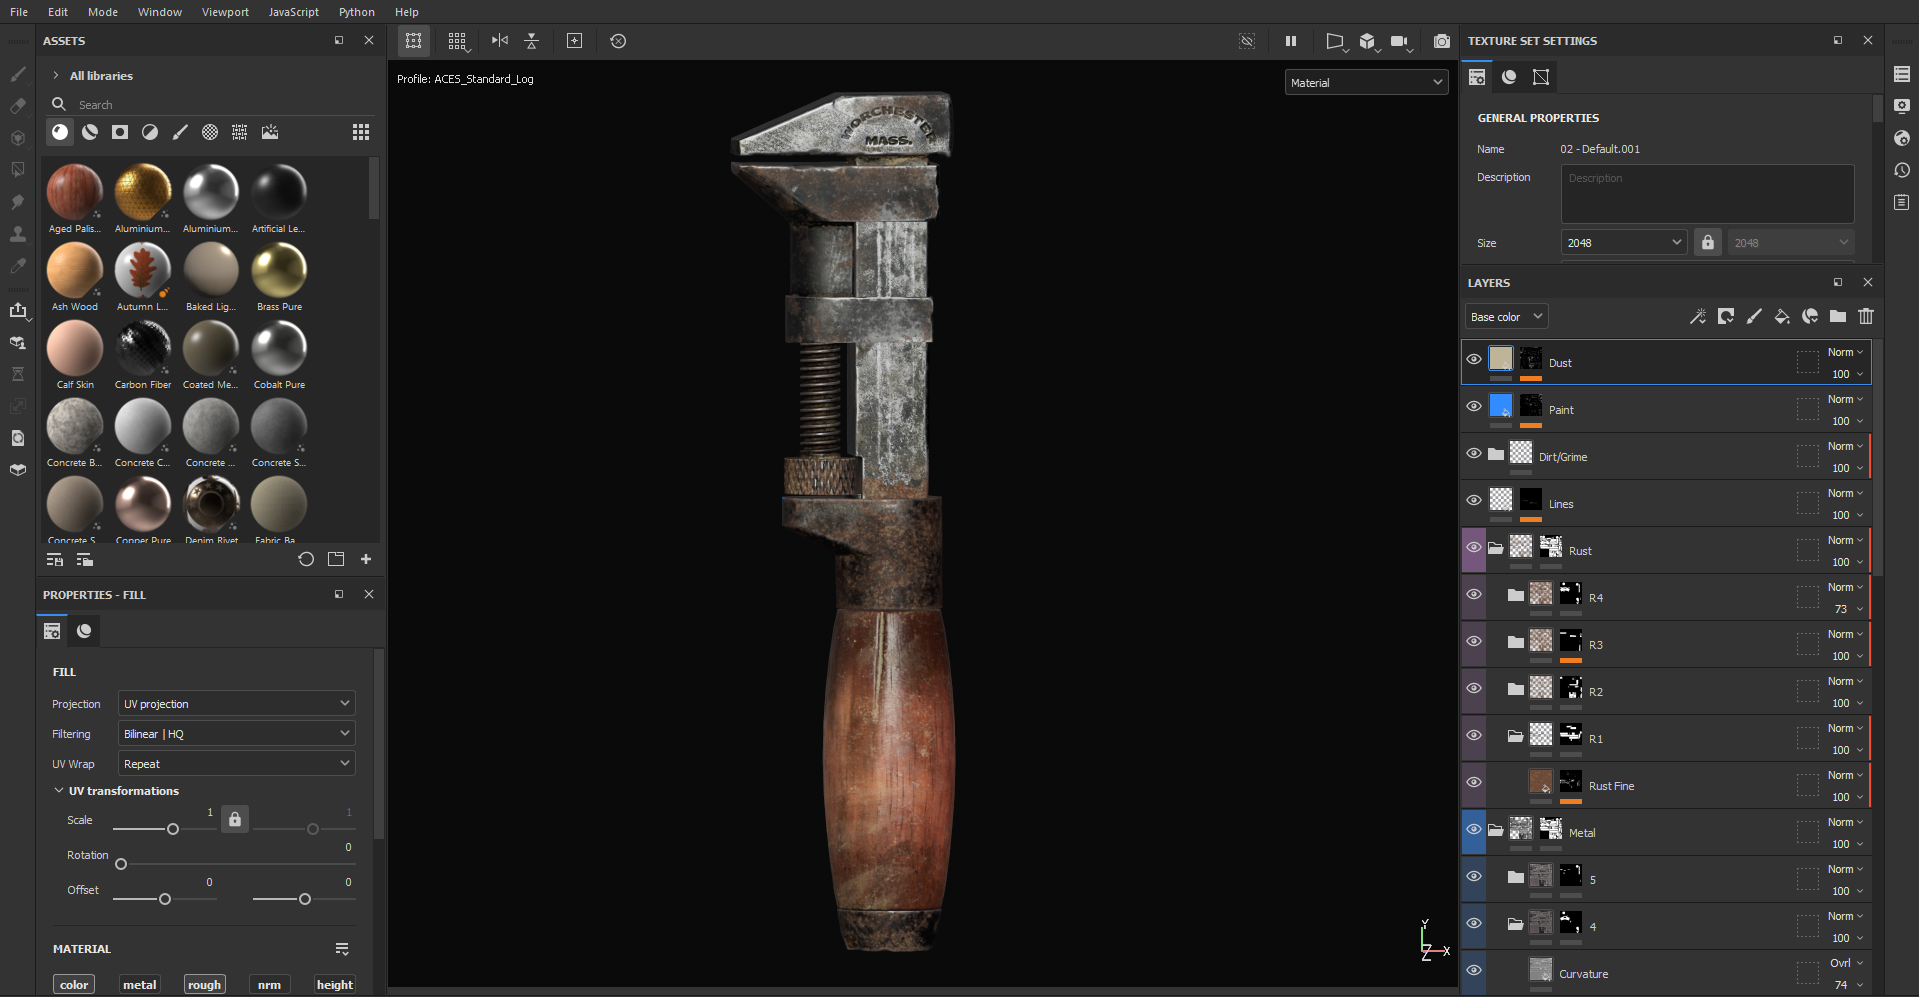Select the Material picker eyedropper tool
This screenshot has width=1919, height=997.
pos(18,266)
